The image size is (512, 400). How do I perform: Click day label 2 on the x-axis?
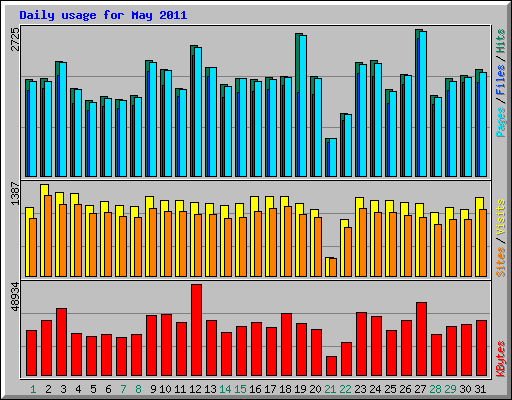pos(48,389)
